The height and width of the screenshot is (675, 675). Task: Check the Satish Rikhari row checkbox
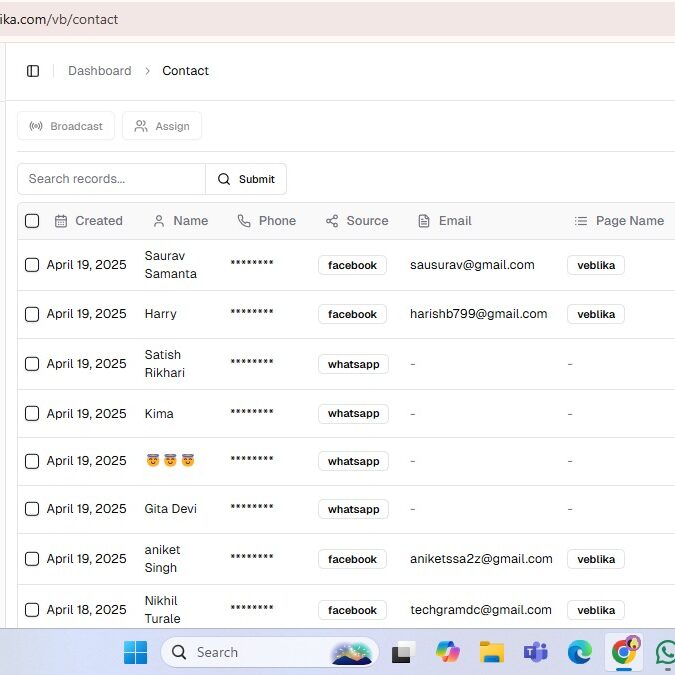click(x=32, y=364)
